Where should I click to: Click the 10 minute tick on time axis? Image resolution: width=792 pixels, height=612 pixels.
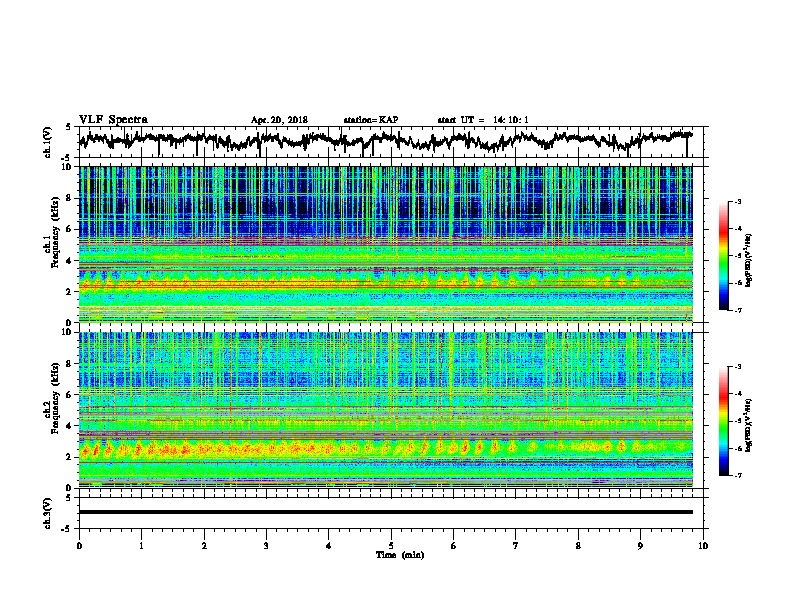[703, 545]
